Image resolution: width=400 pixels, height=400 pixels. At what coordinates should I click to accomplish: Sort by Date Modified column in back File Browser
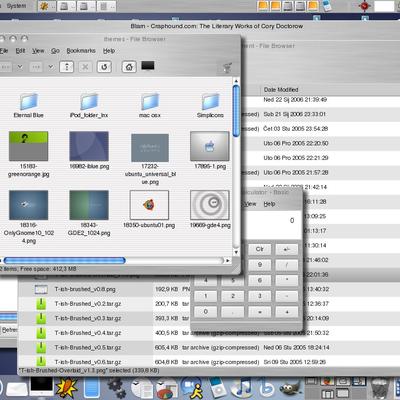coord(281,90)
